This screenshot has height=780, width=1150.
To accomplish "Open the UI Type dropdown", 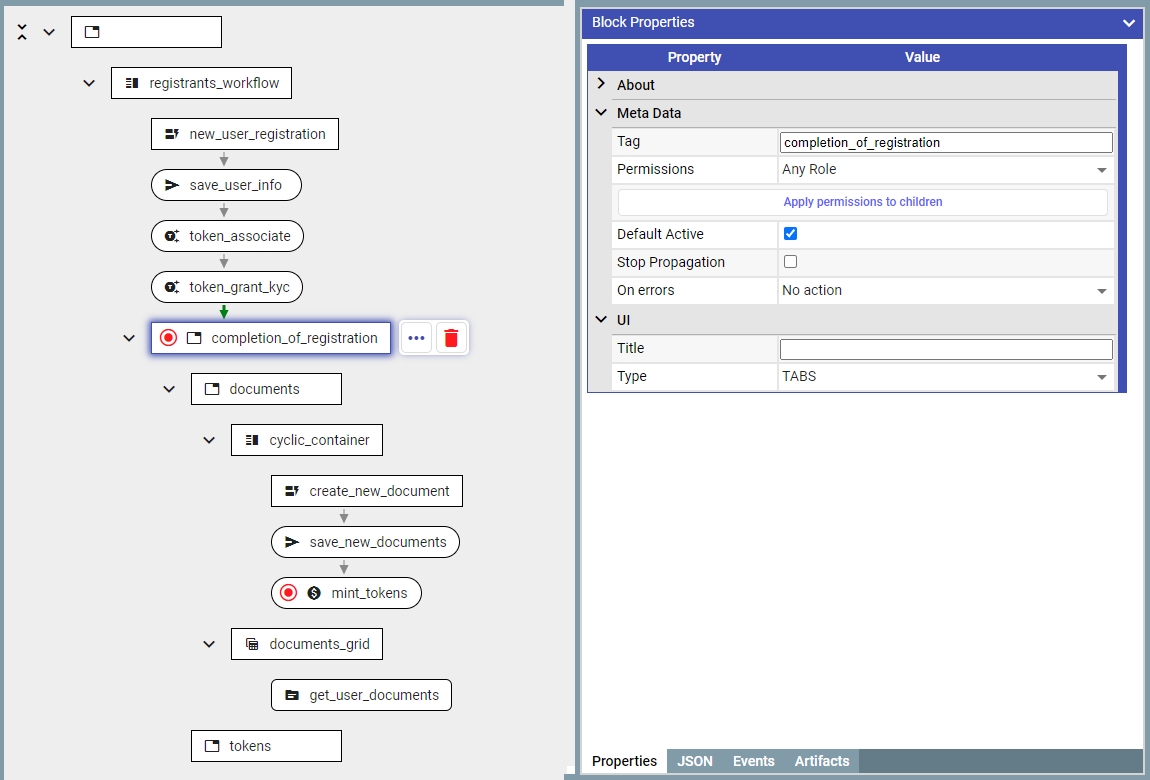I will [945, 377].
